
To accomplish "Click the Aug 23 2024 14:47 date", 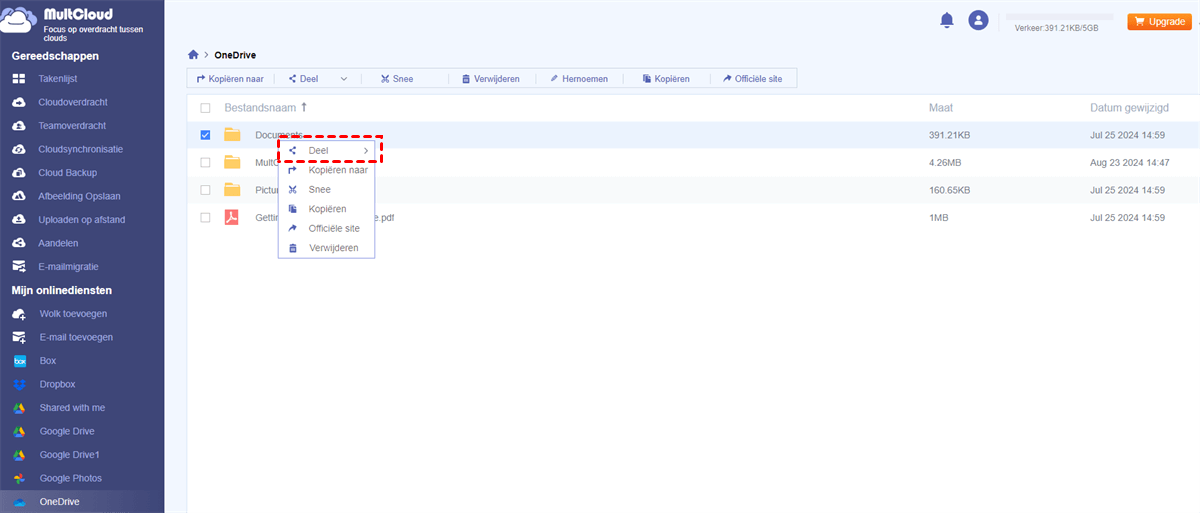I will 1127,162.
